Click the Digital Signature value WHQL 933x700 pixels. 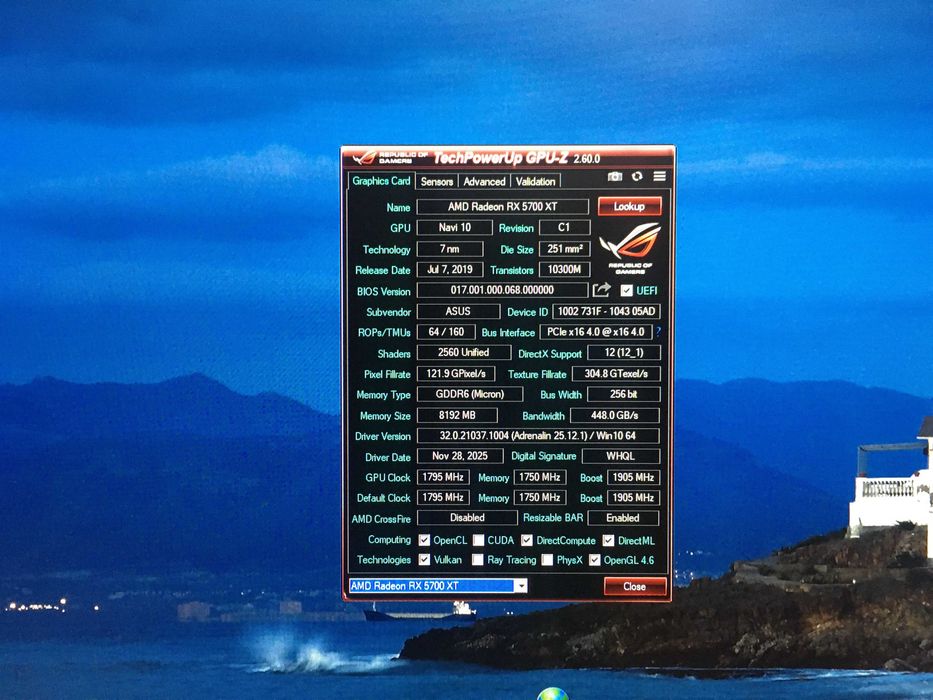[621, 456]
